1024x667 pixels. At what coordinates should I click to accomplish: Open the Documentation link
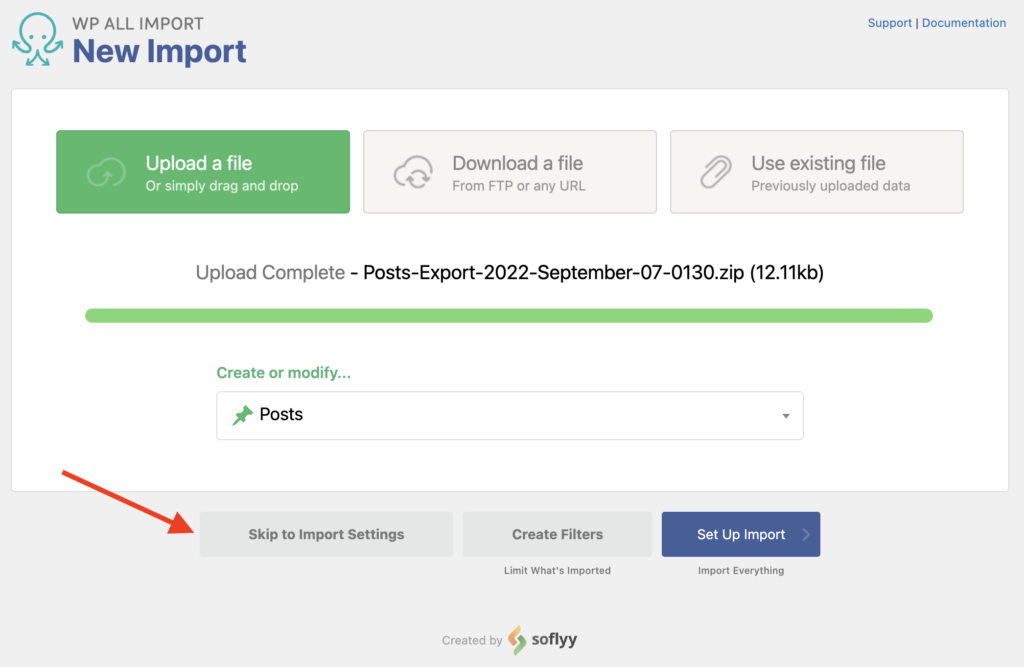(x=963, y=22)
